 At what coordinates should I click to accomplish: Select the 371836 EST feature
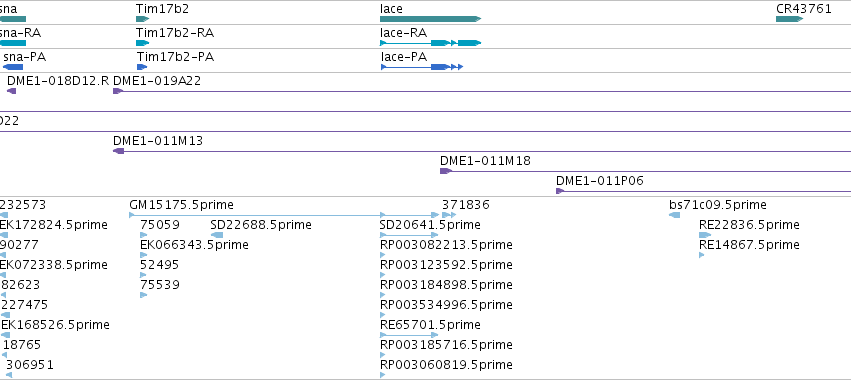point(449,215)
